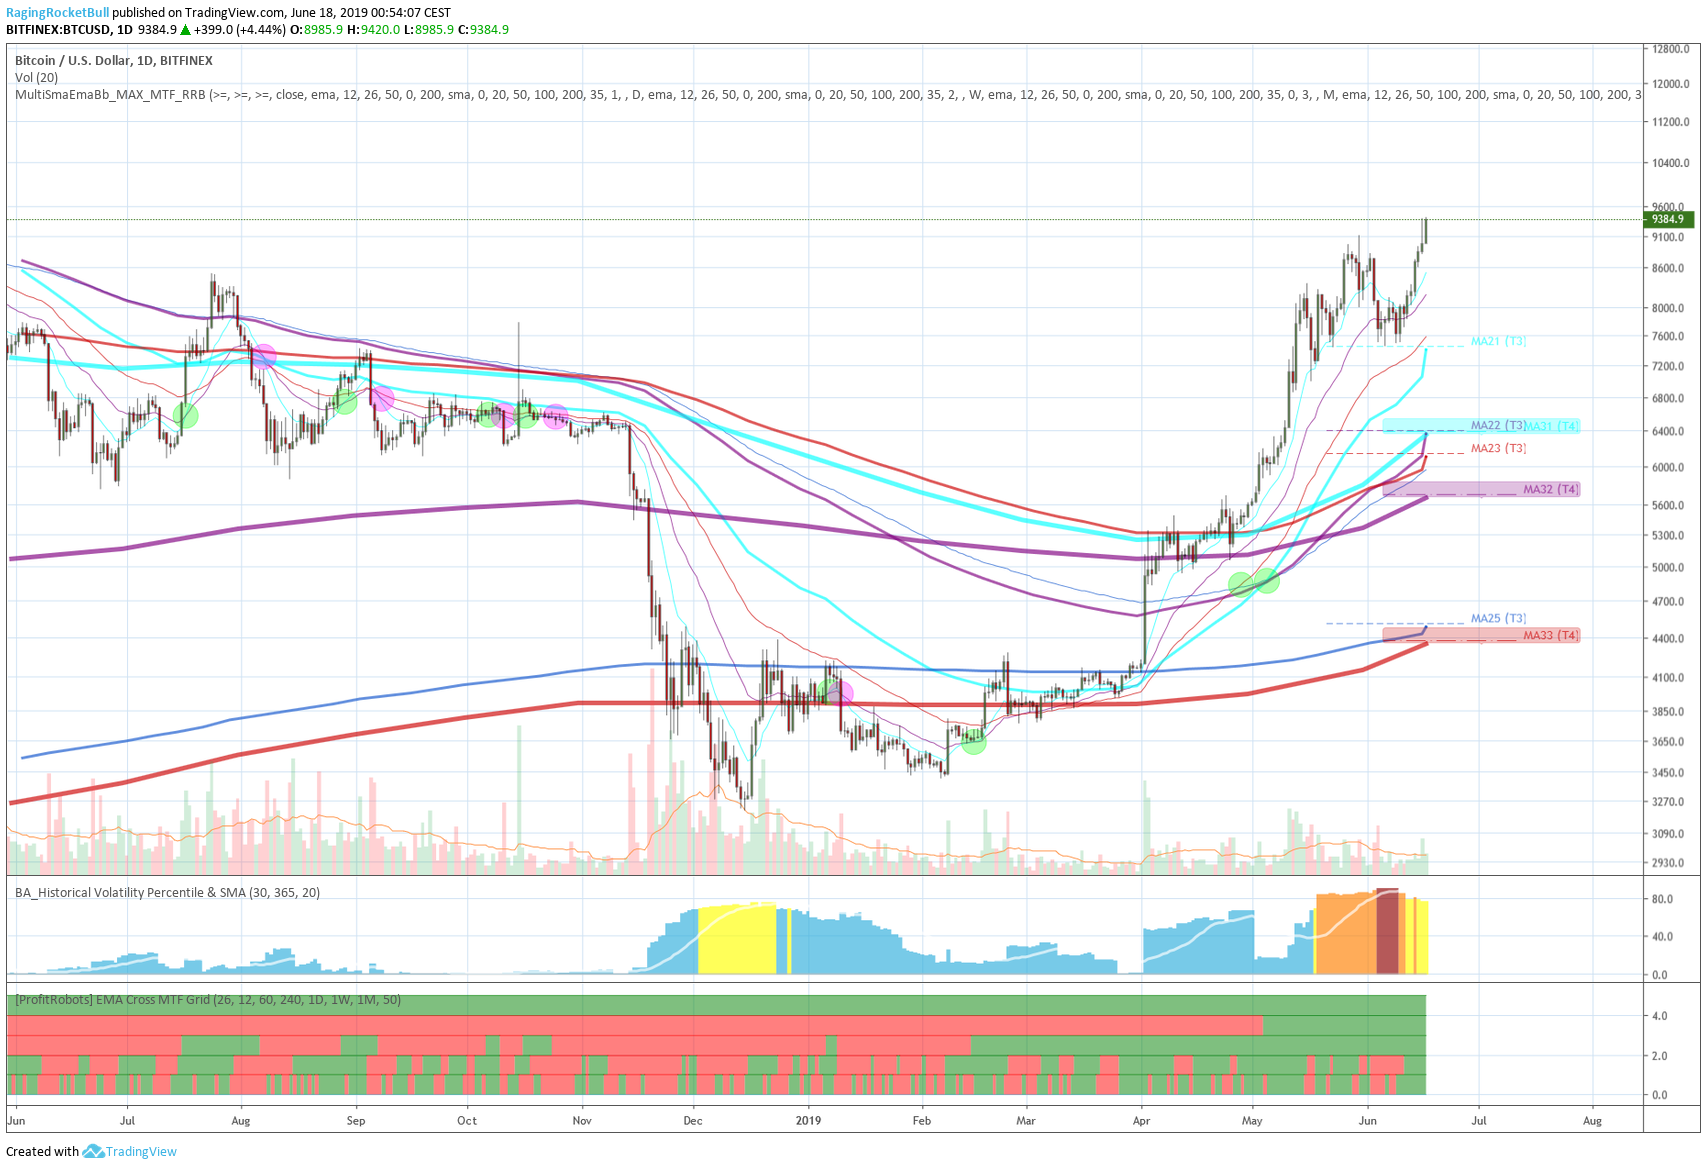
Task: Click the ProfitRobots EMA Cross MTF Grid label
Action: [208, 999]
